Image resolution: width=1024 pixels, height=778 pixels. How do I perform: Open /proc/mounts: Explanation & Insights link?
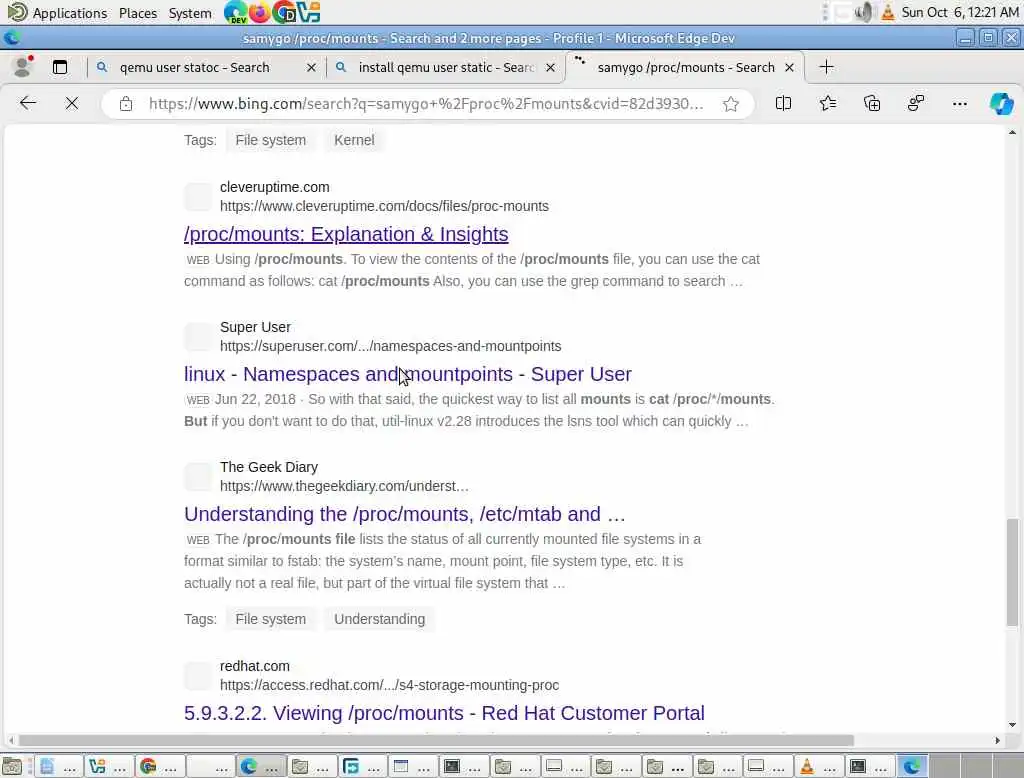[346, 234]
